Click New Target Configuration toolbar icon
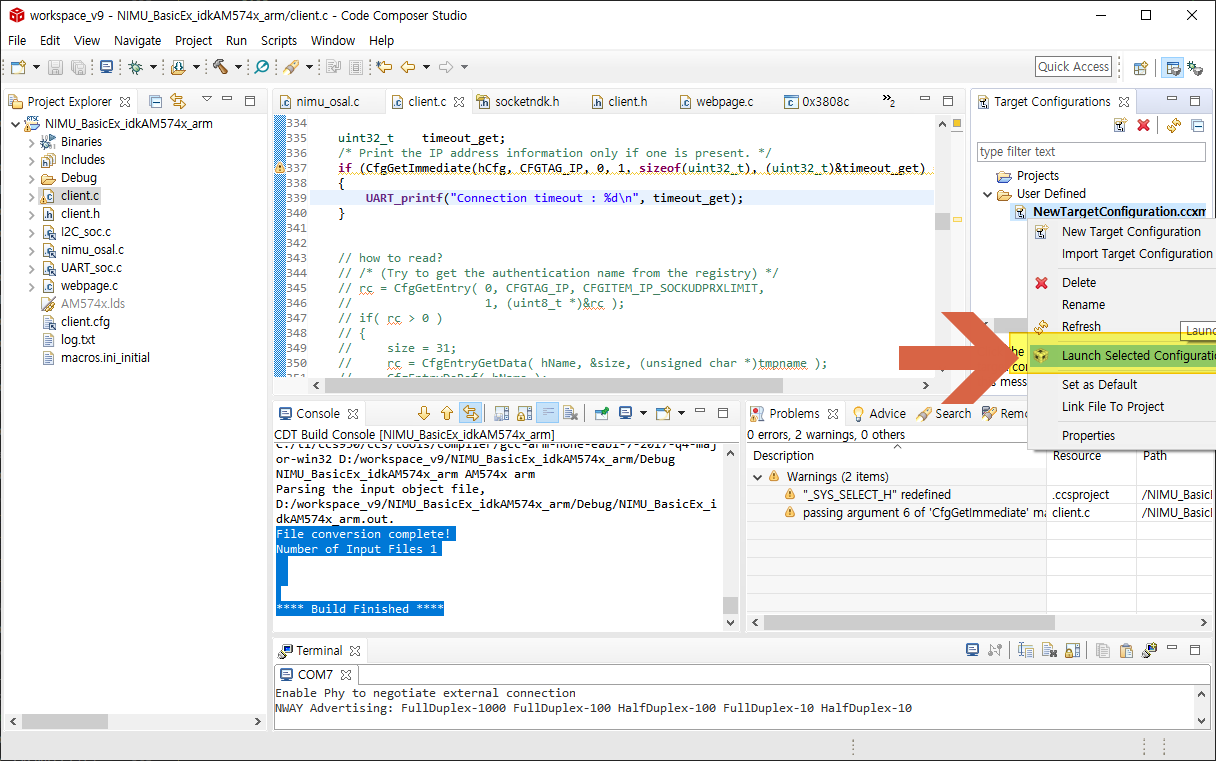Screen dimensions: 1216x761 [x=1121, y=125]
